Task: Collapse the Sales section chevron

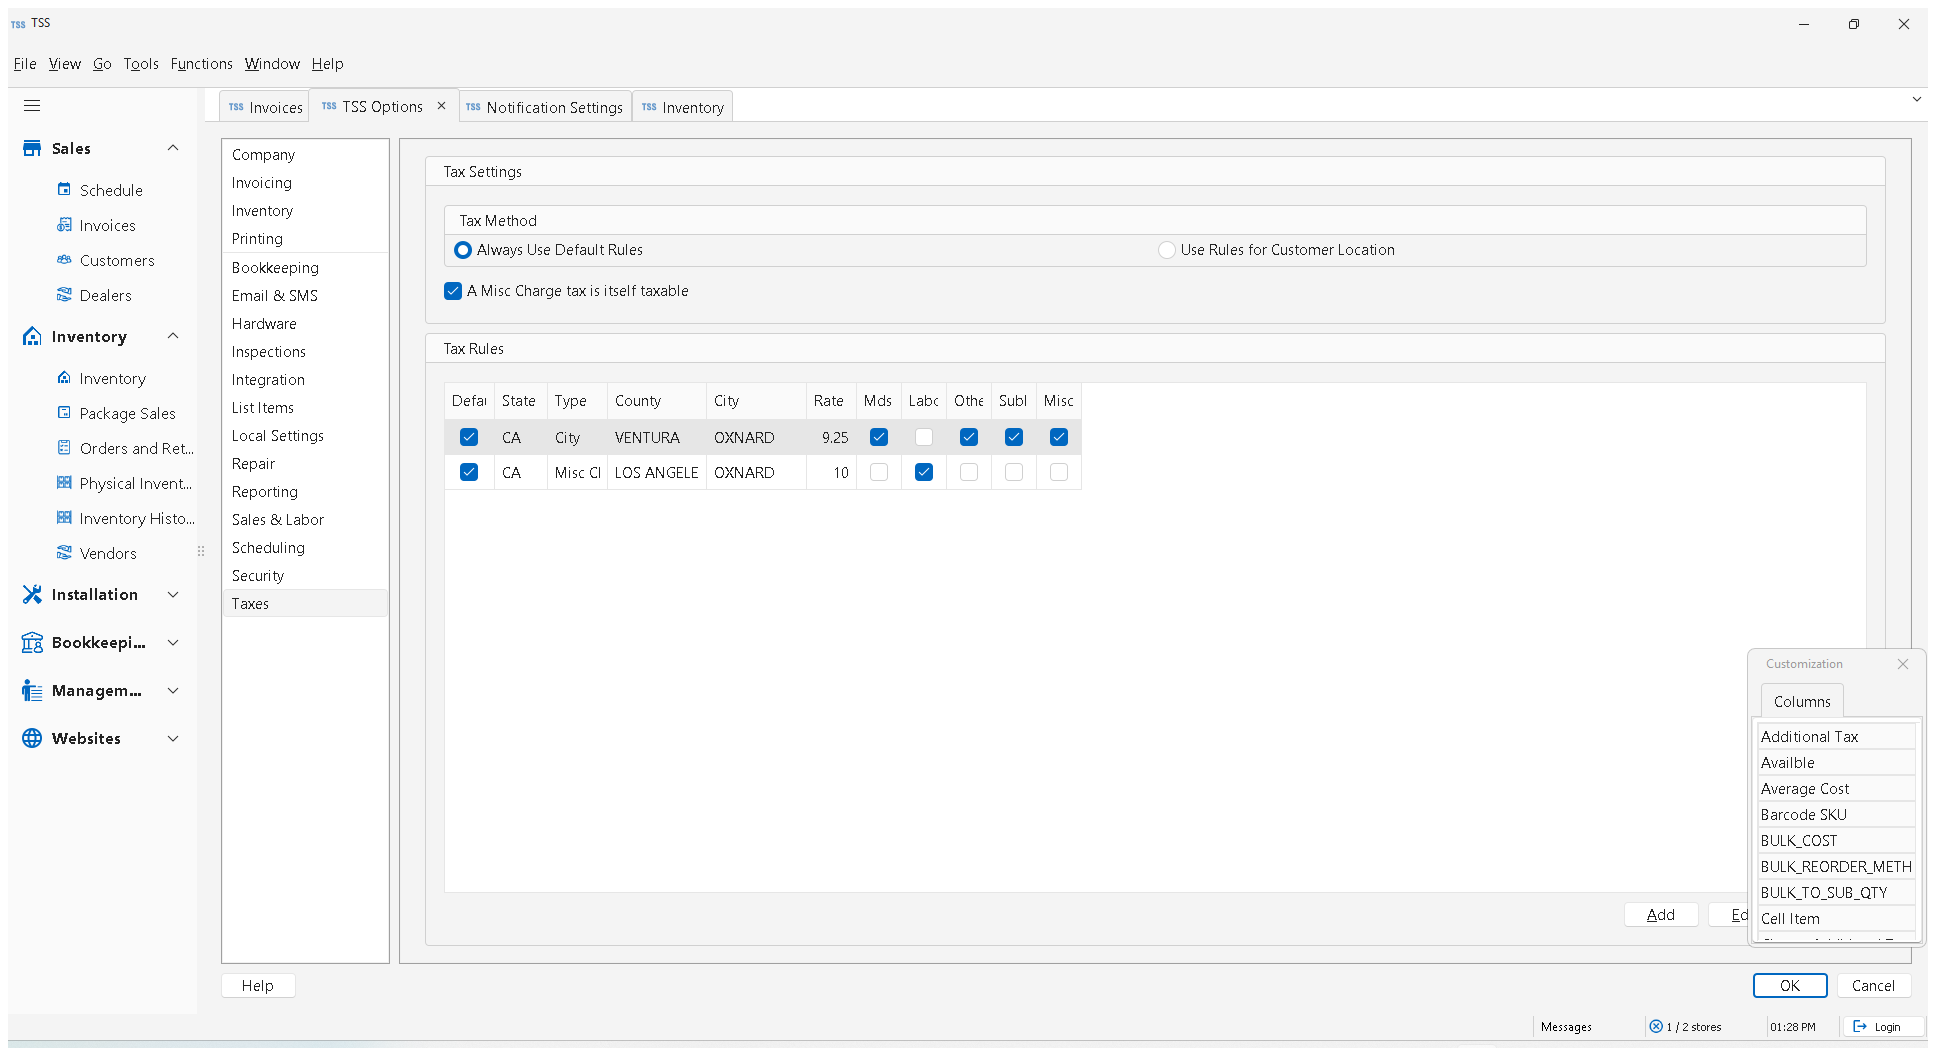Action: click(173, 148)
